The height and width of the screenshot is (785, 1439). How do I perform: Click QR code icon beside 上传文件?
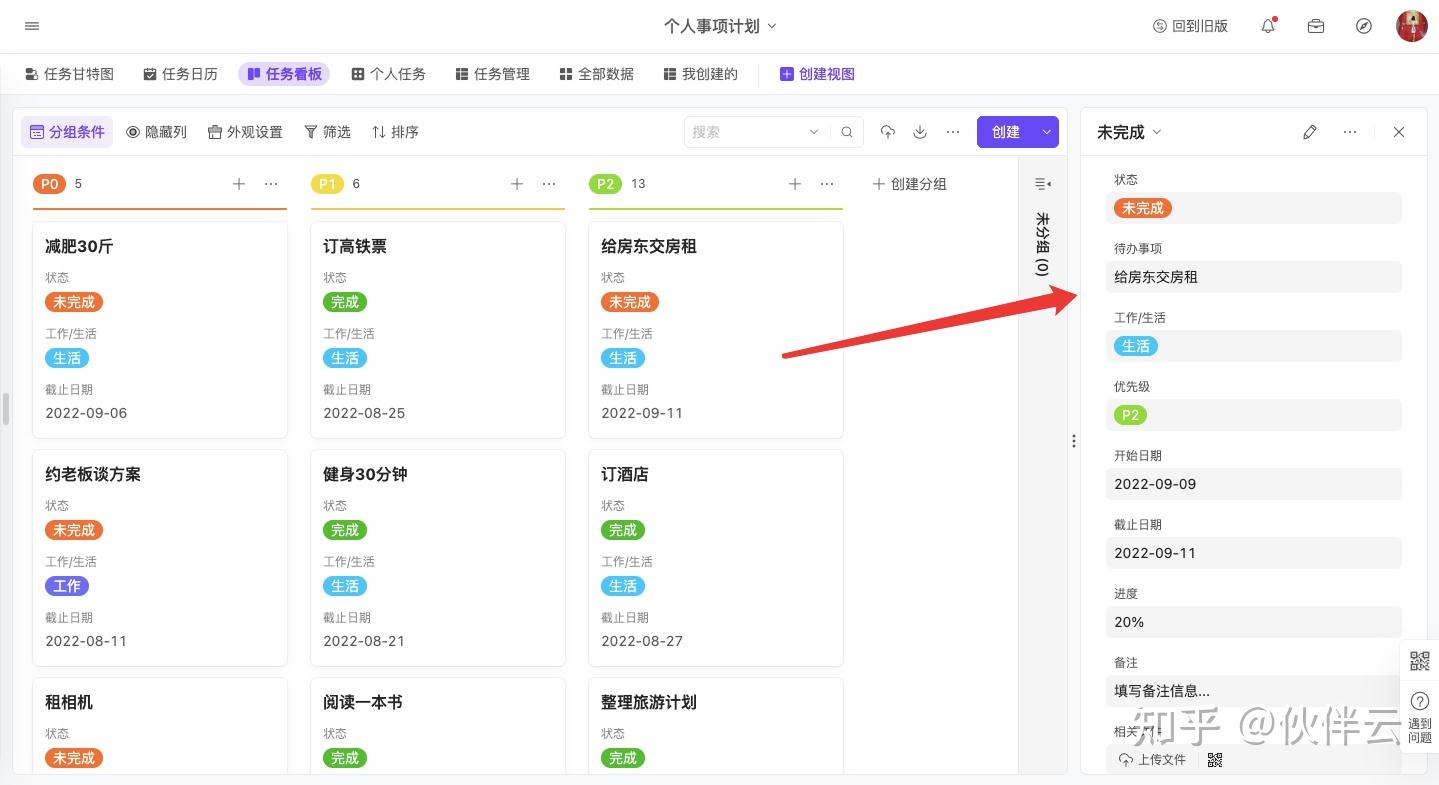(1215, 760)
